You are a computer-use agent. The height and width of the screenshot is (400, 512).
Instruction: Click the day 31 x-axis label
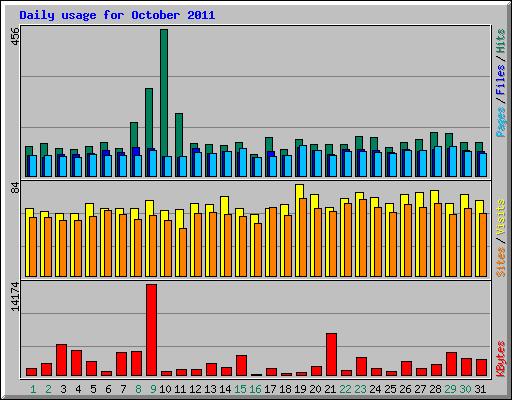[x=480, y=389]
